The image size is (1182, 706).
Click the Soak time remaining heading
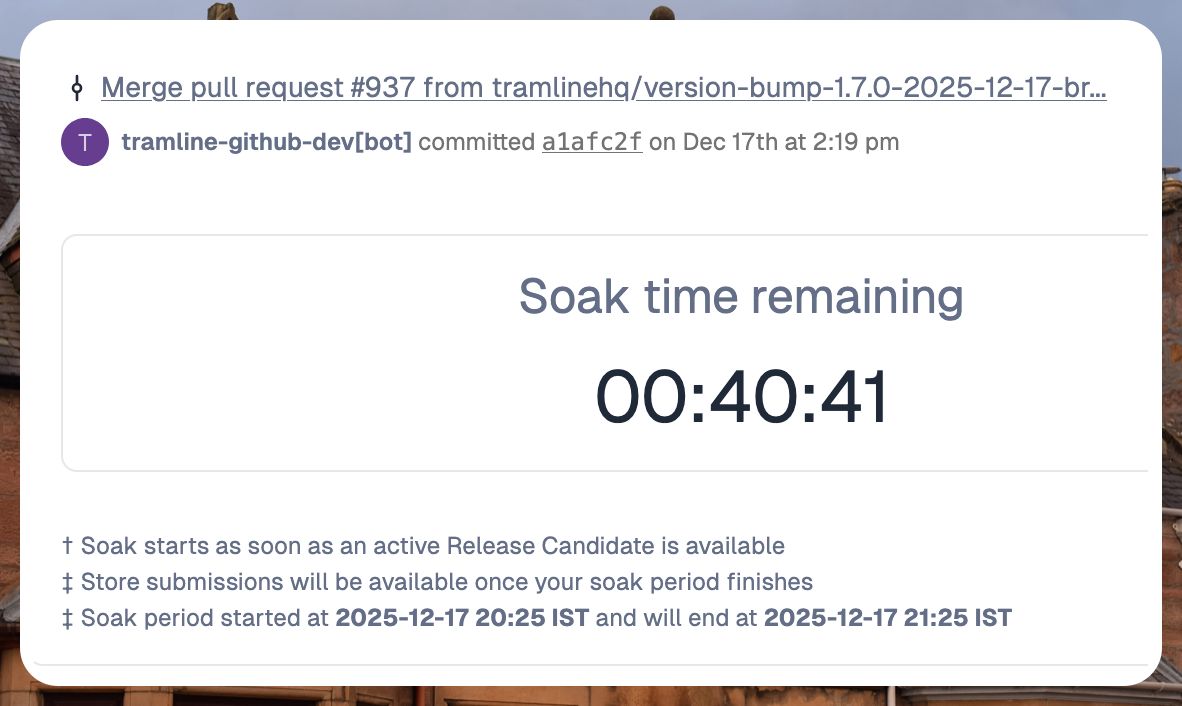[x=740, y=296]
